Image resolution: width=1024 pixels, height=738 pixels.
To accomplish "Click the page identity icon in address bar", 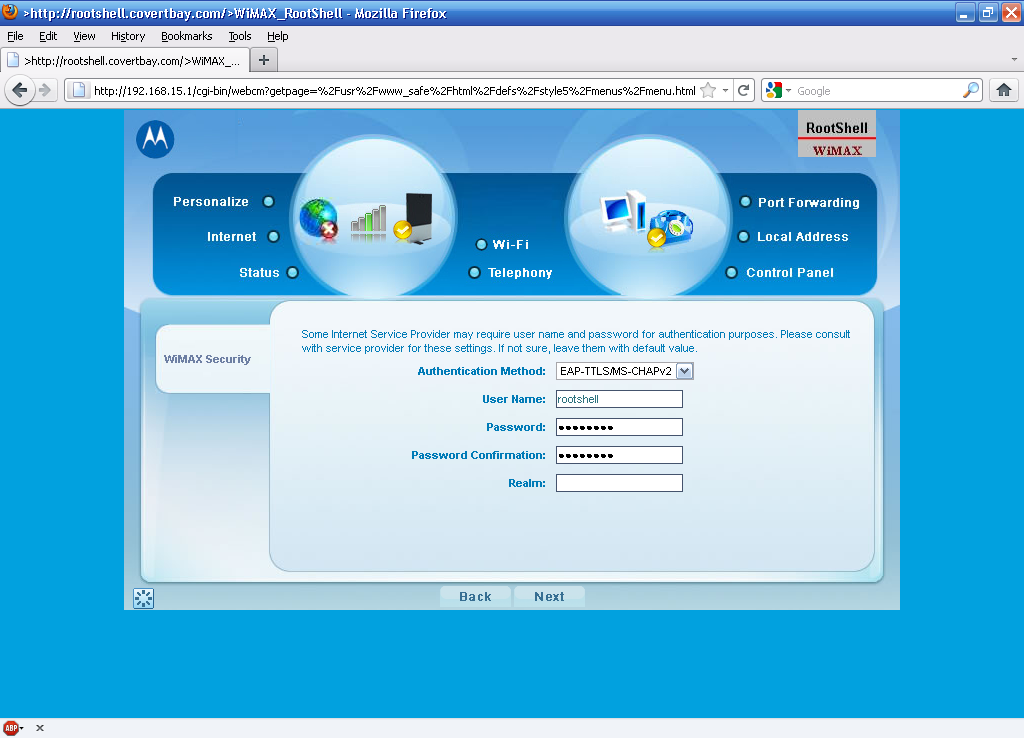I will 78,90.
